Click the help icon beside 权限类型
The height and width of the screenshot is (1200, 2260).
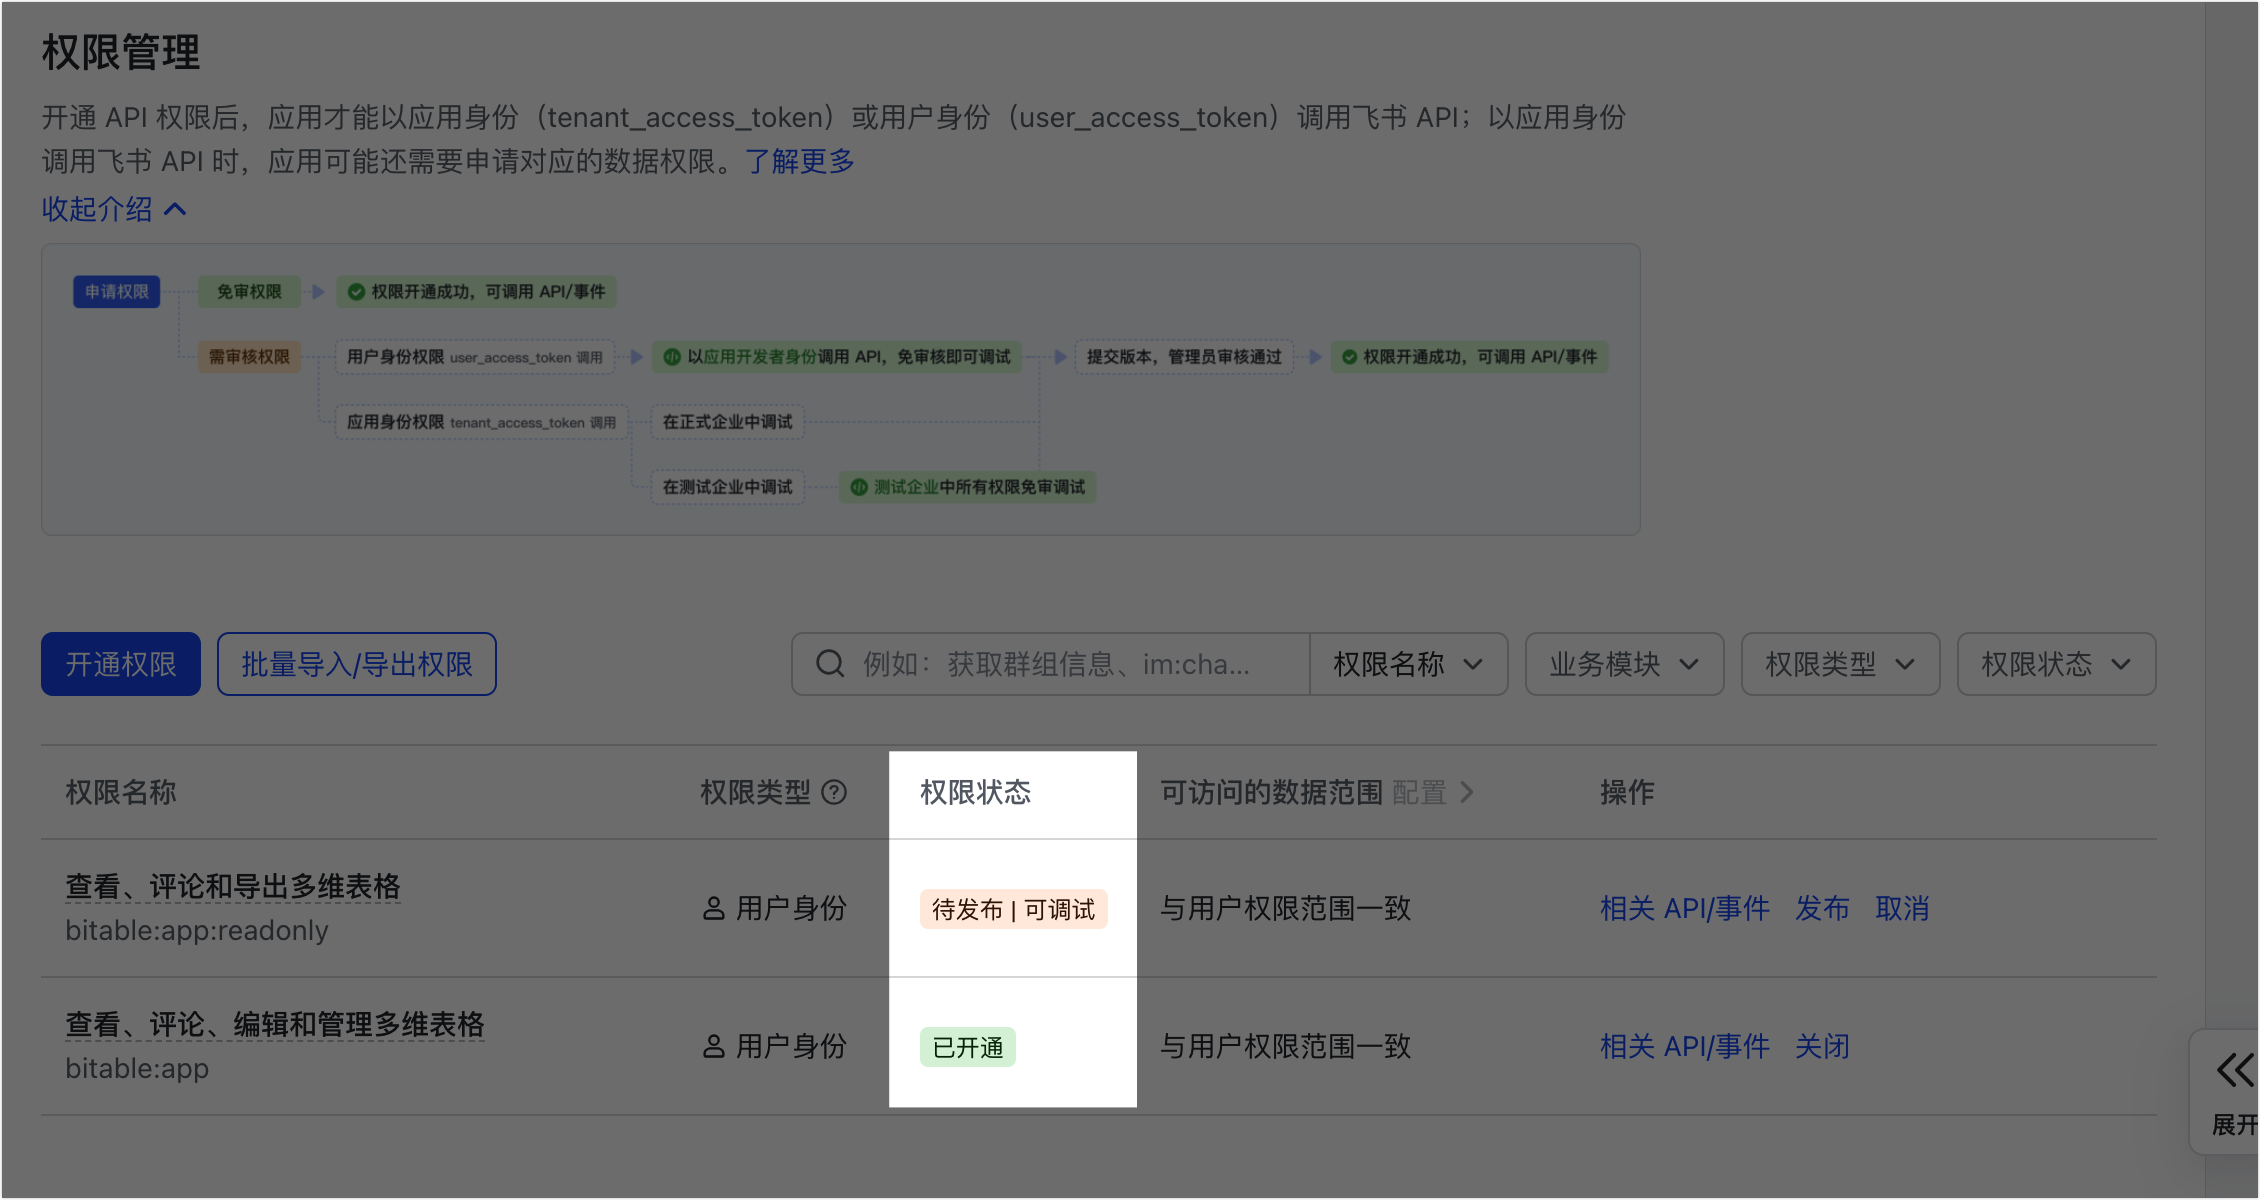point(834,793)
